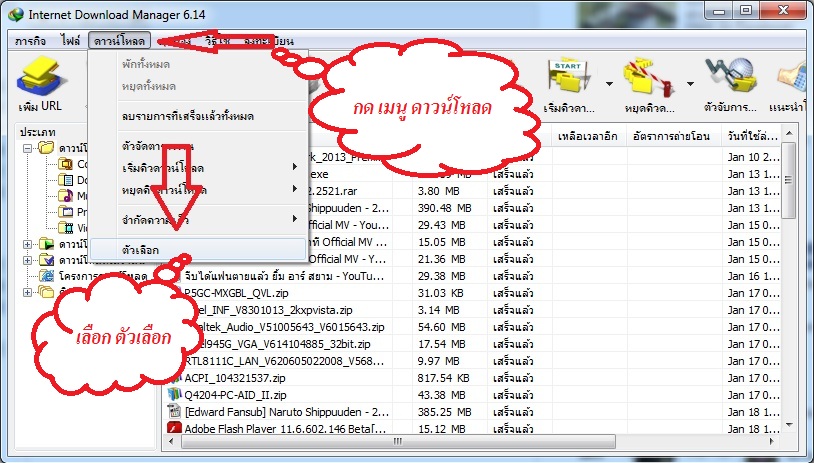Choose ตัวเลือก from the menu

(x=198, y=250)
